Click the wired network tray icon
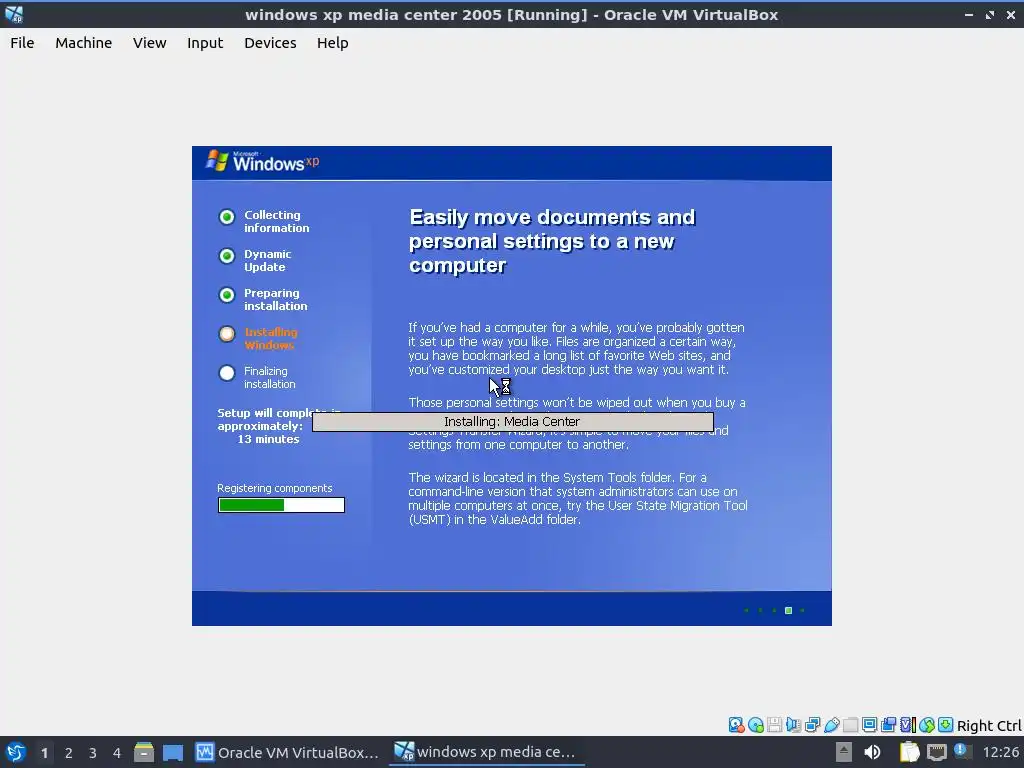 [936, 752]
